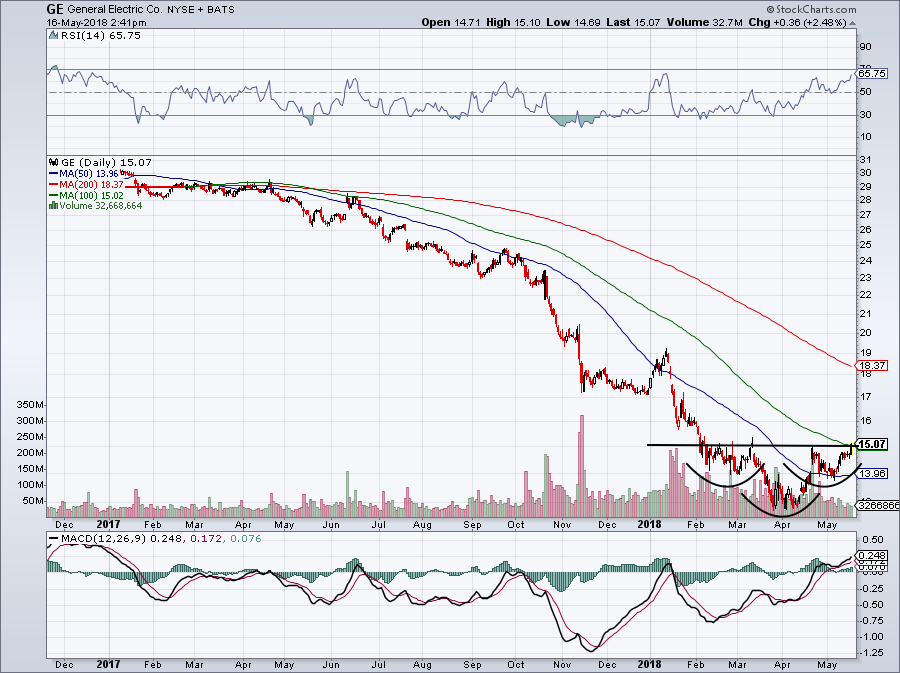Image resolution: width=900 pixels, height=673 pixels.
Task: Click the Open 14.71 value
Action: pyautogui.click(x=450, y=22)
